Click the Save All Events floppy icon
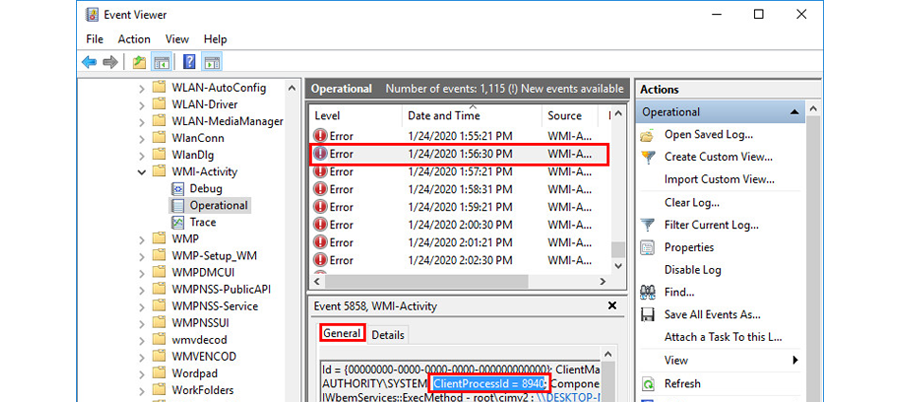This screenshot has height=402, width=900. [x=647, y=315]
